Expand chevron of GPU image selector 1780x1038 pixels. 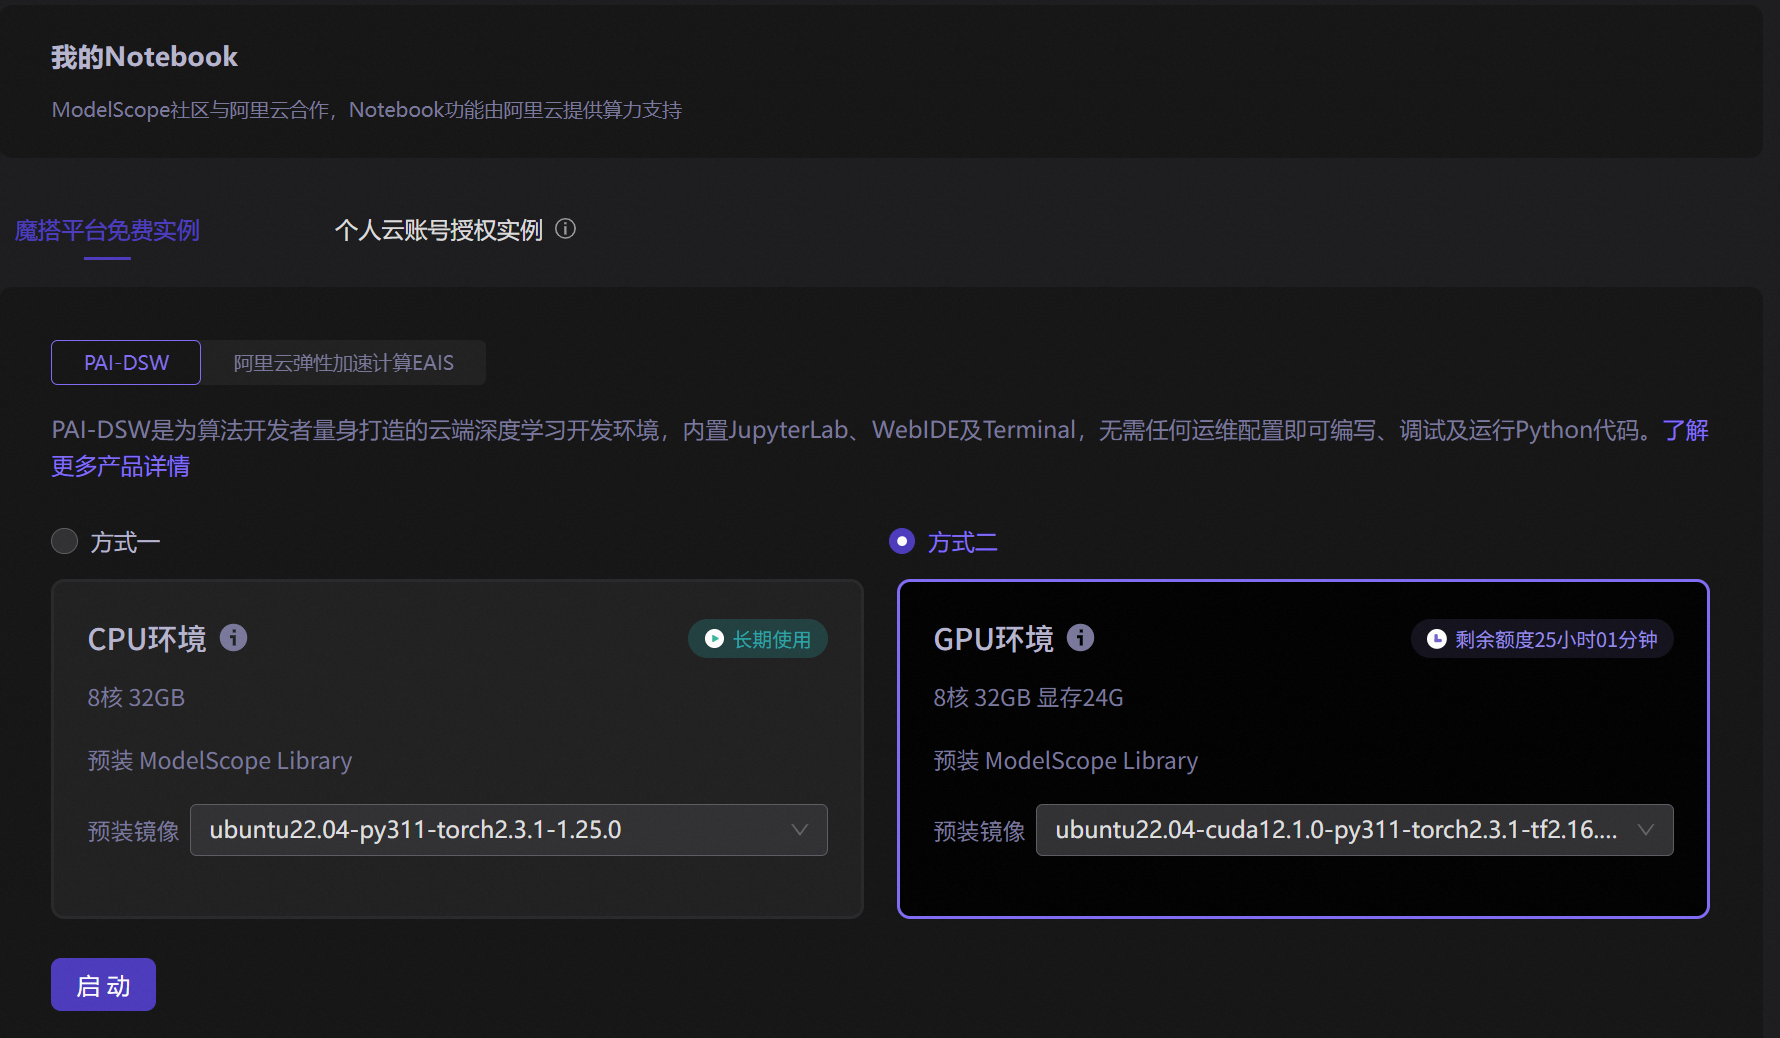pos(1646,830)
